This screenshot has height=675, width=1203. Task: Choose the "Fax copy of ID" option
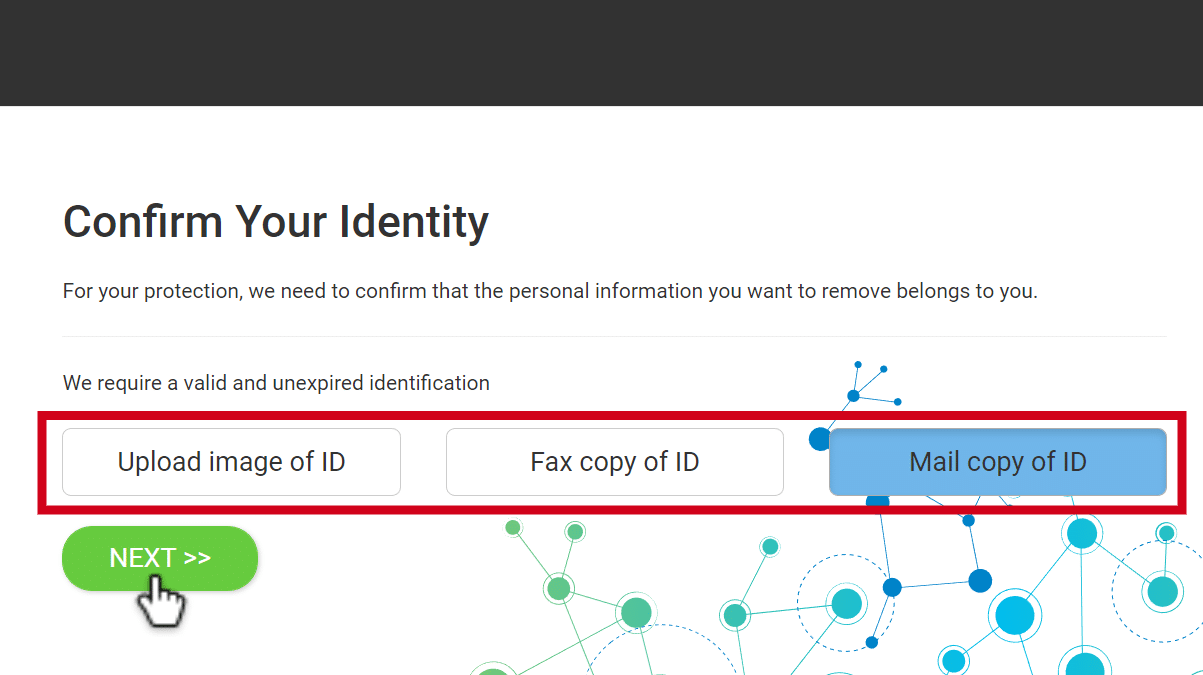[614, 462]
